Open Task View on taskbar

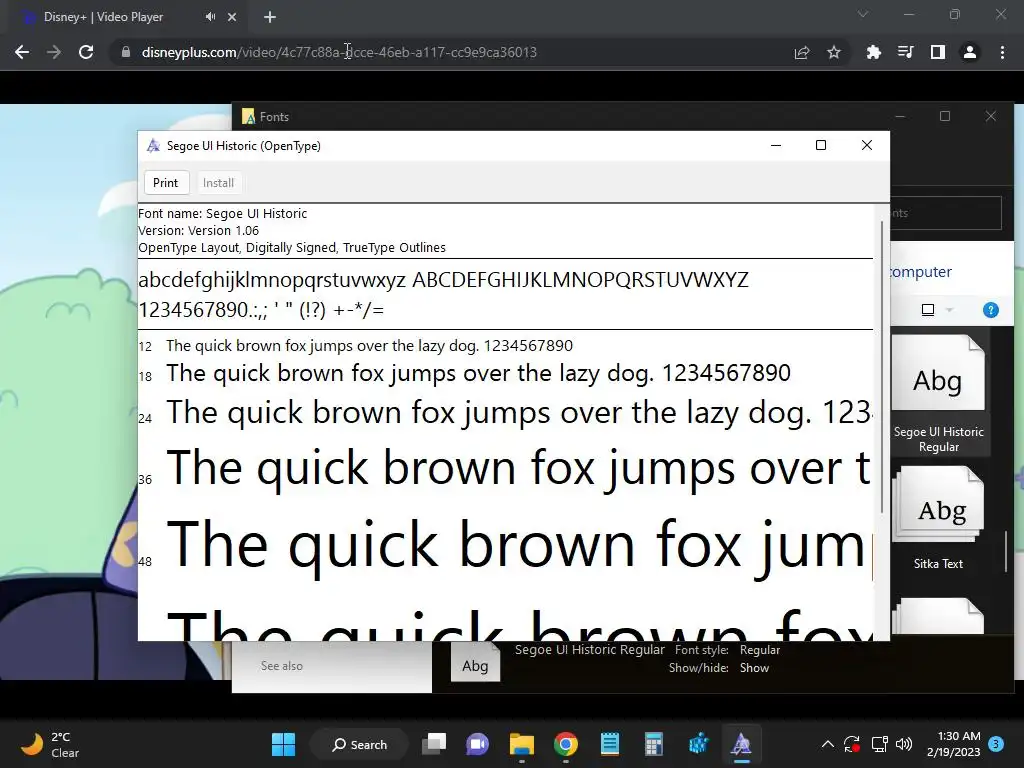(x=434, y=744)
